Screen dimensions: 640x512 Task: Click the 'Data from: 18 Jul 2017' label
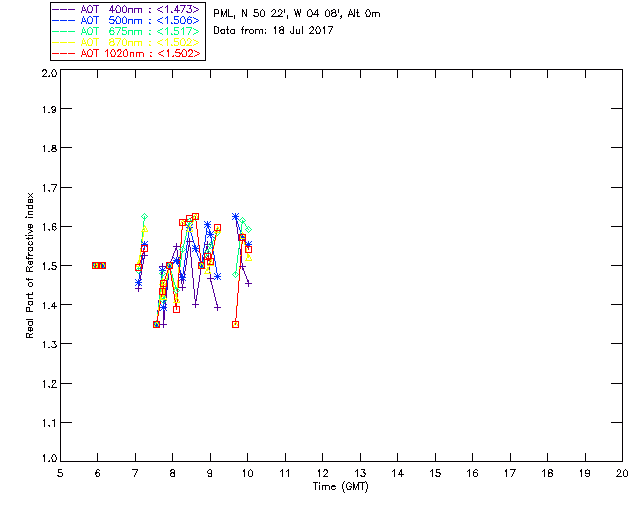coord(275,32)
